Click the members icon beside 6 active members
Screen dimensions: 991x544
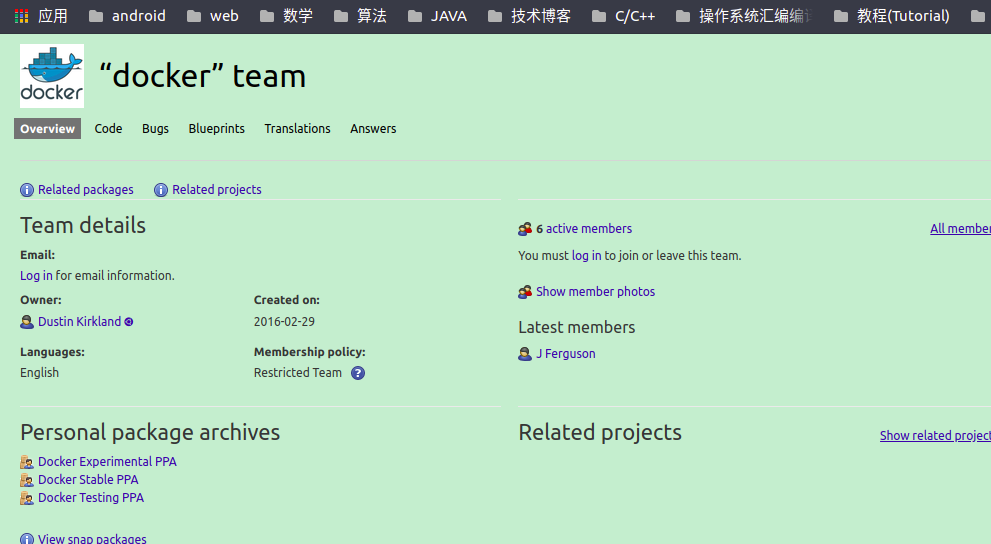tap(525, 229)
